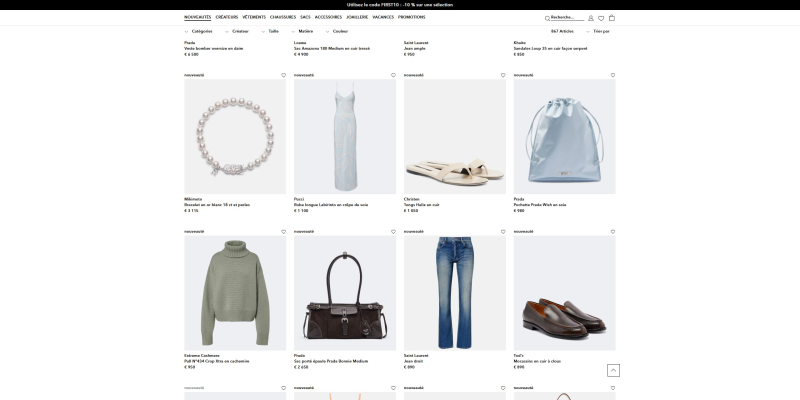This screenshot has height=400, width=800.
Task: Open the ACCESSOIRES menu
Action: [328, 17]
